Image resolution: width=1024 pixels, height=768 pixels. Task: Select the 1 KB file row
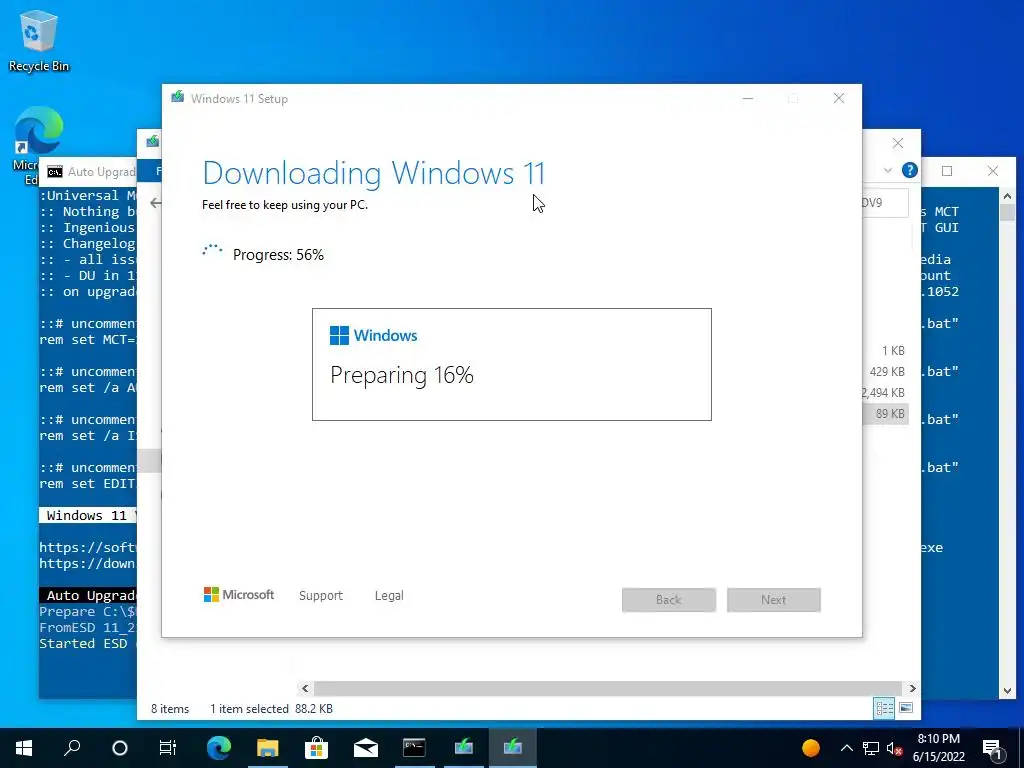885,351
